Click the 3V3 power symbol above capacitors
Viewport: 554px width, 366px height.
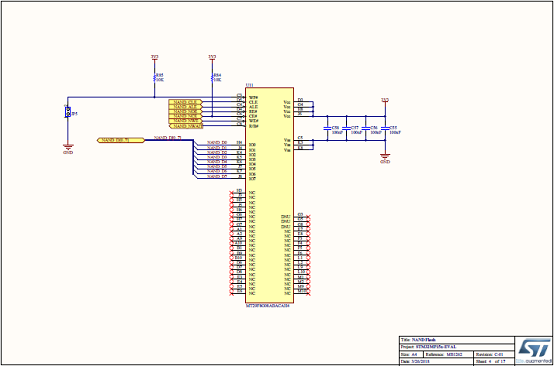tap(385, 101)
